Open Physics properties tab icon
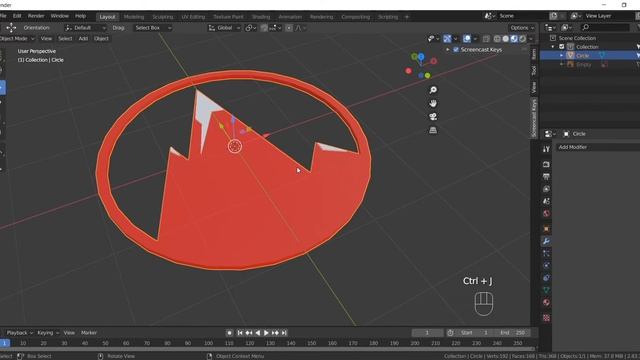This screenshot has height=360, width=640. pos(546,265)
